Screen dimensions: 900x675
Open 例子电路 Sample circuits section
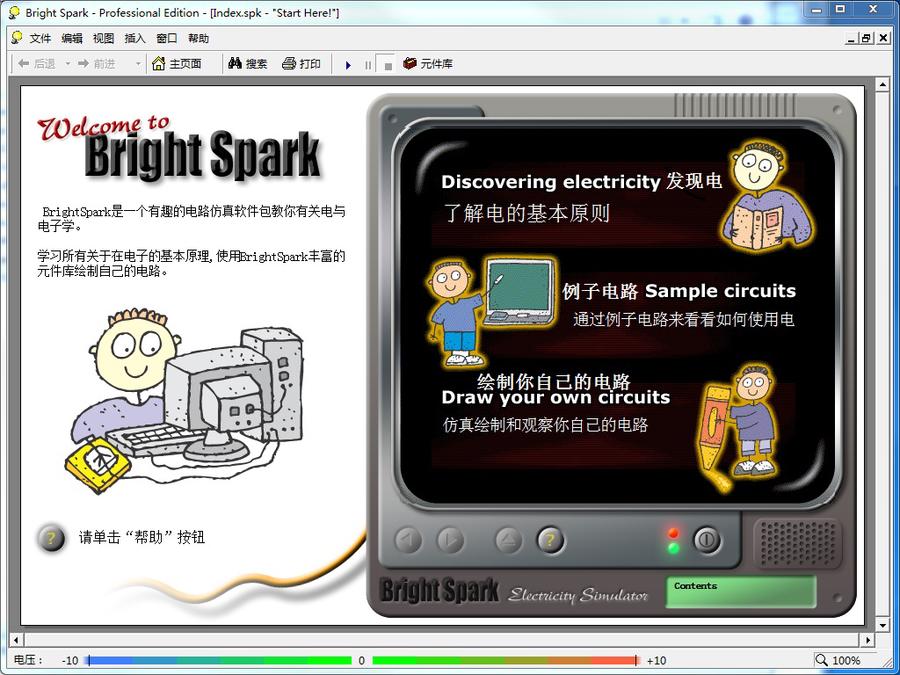pos(679,291)
